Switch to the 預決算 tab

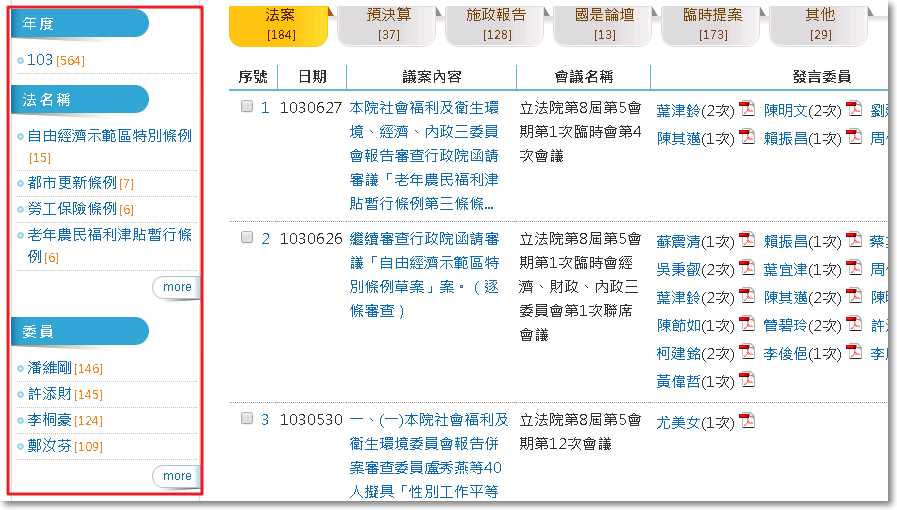pyautogui.click(x=388, y=25)
